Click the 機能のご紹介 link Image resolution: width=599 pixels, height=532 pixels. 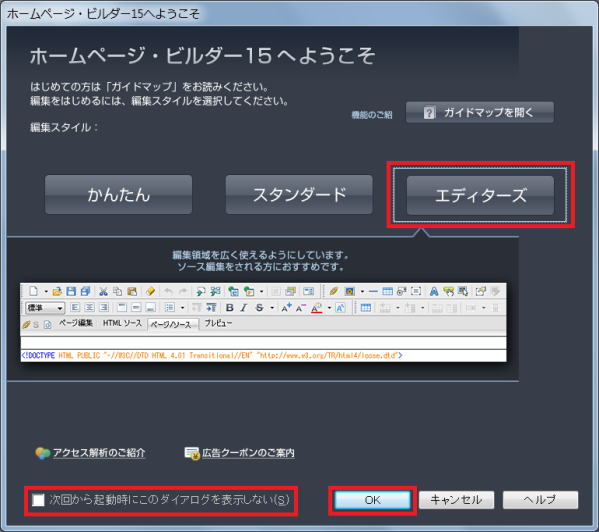click(x=372, y=115)
